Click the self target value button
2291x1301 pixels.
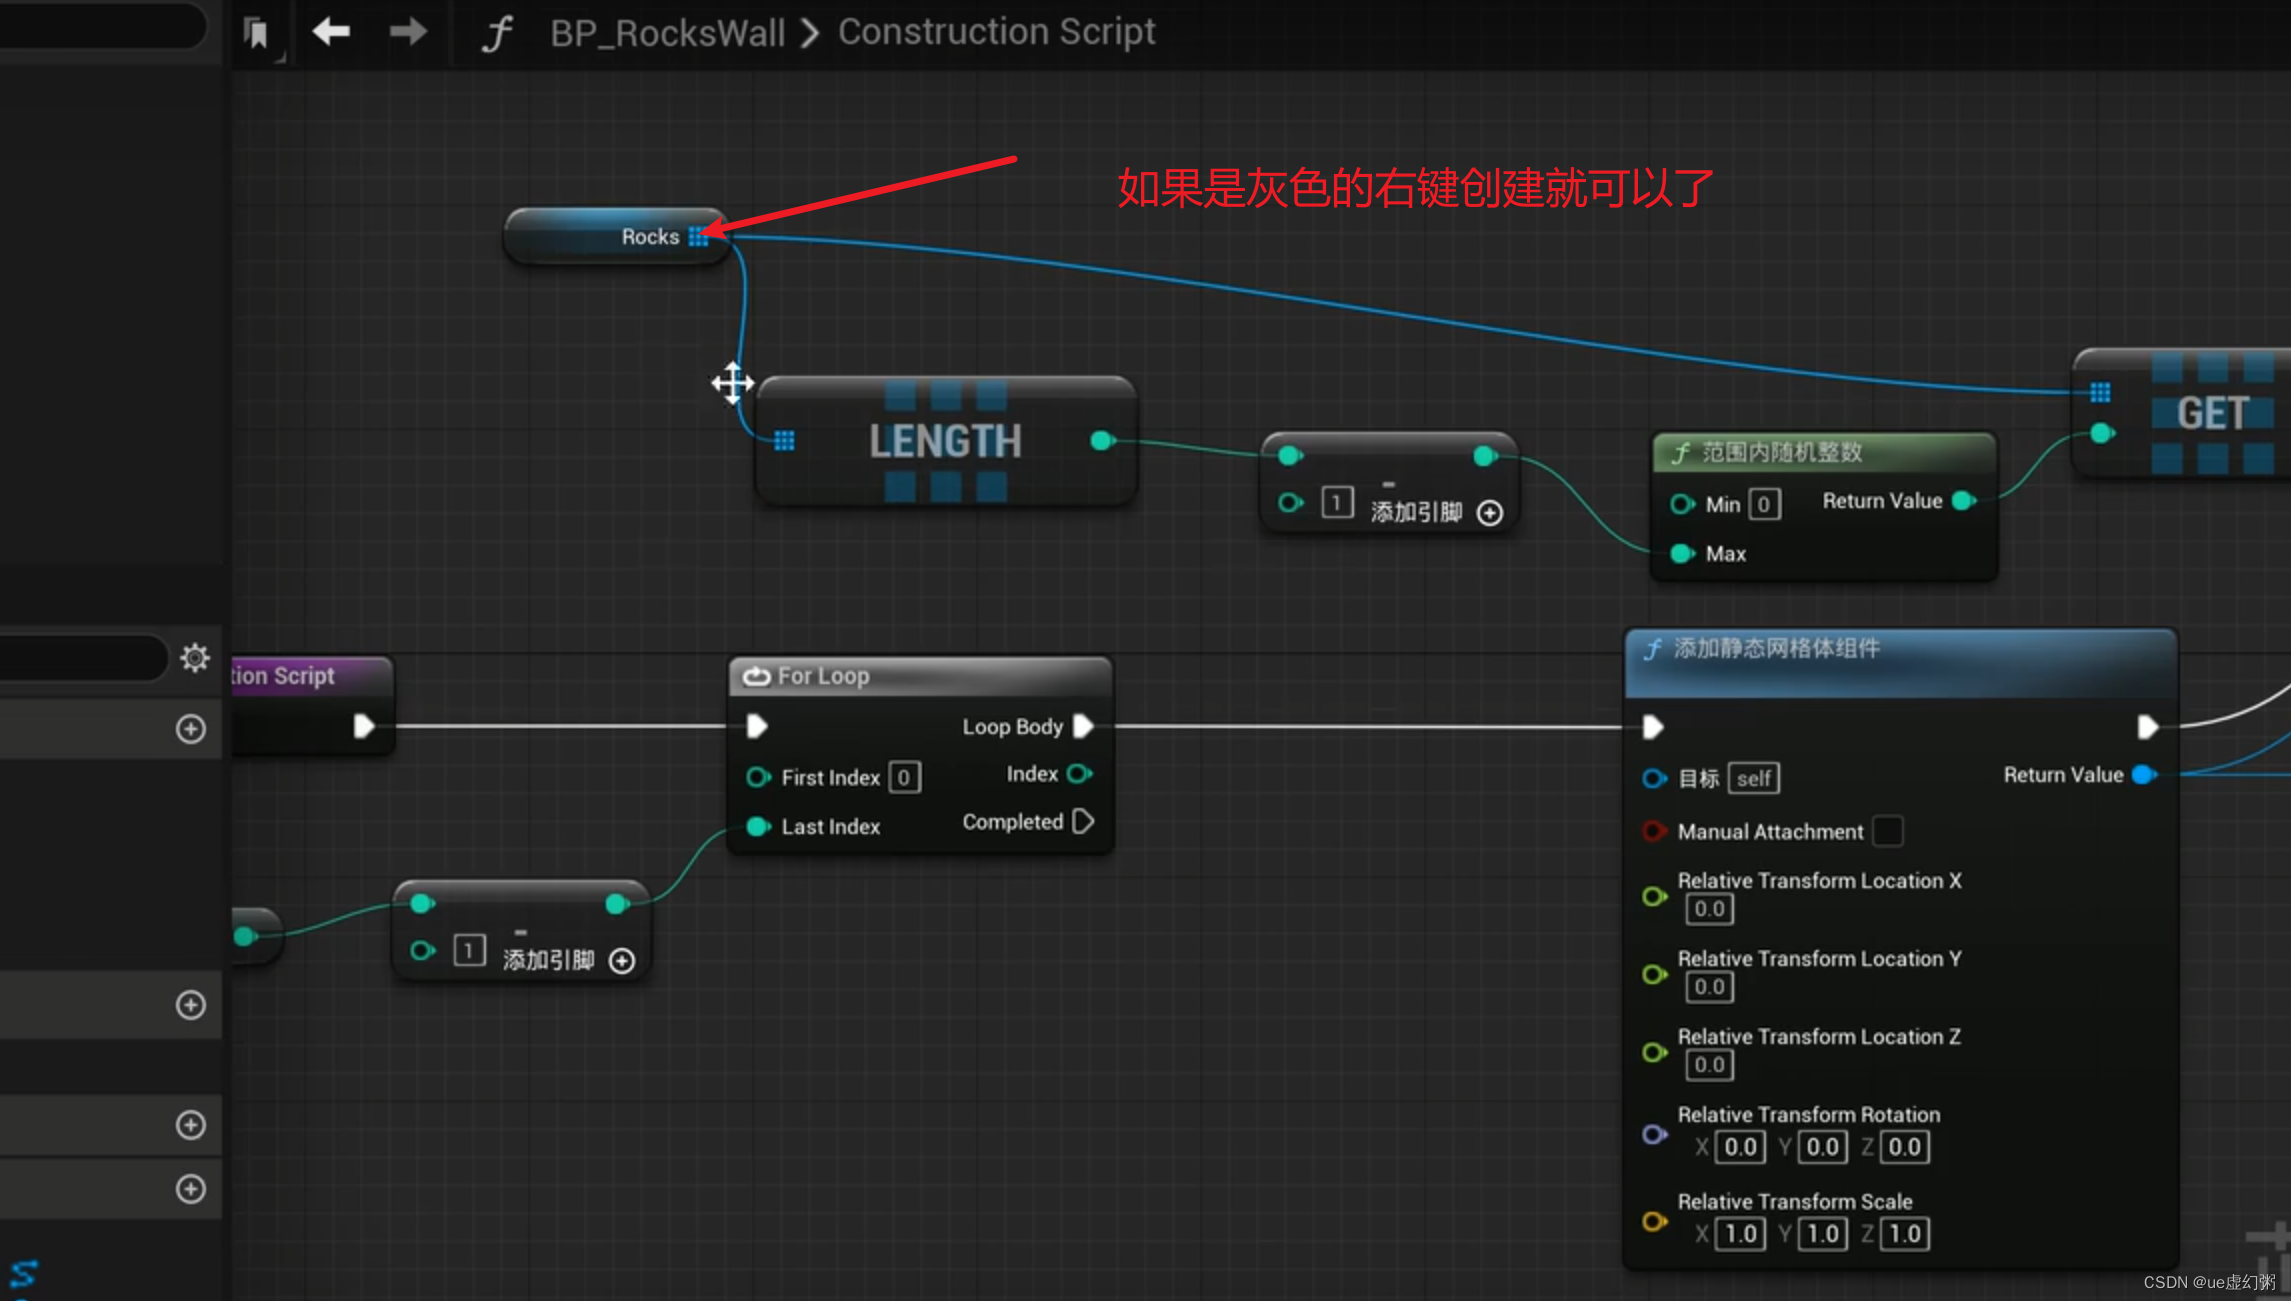1753,779
